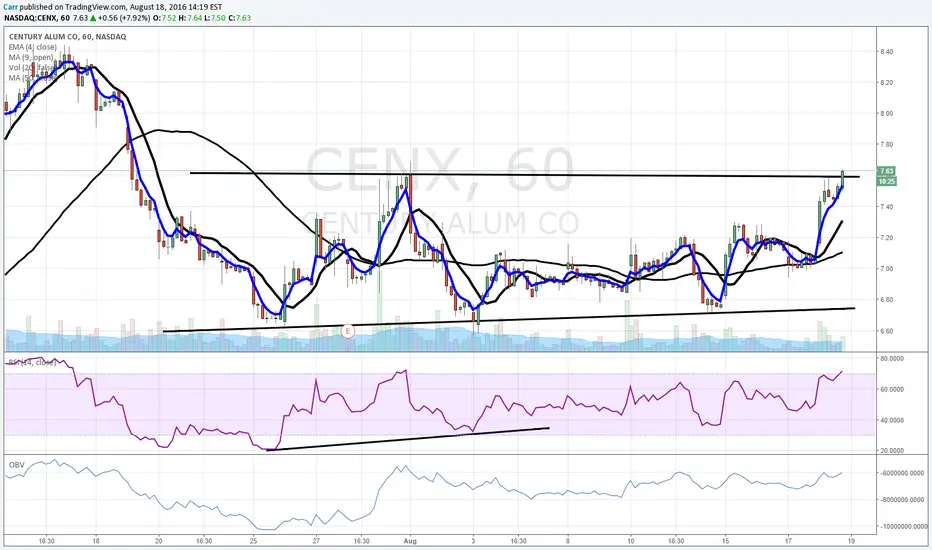
Task: Click the 8.20 price axis label
Action: 886,83
